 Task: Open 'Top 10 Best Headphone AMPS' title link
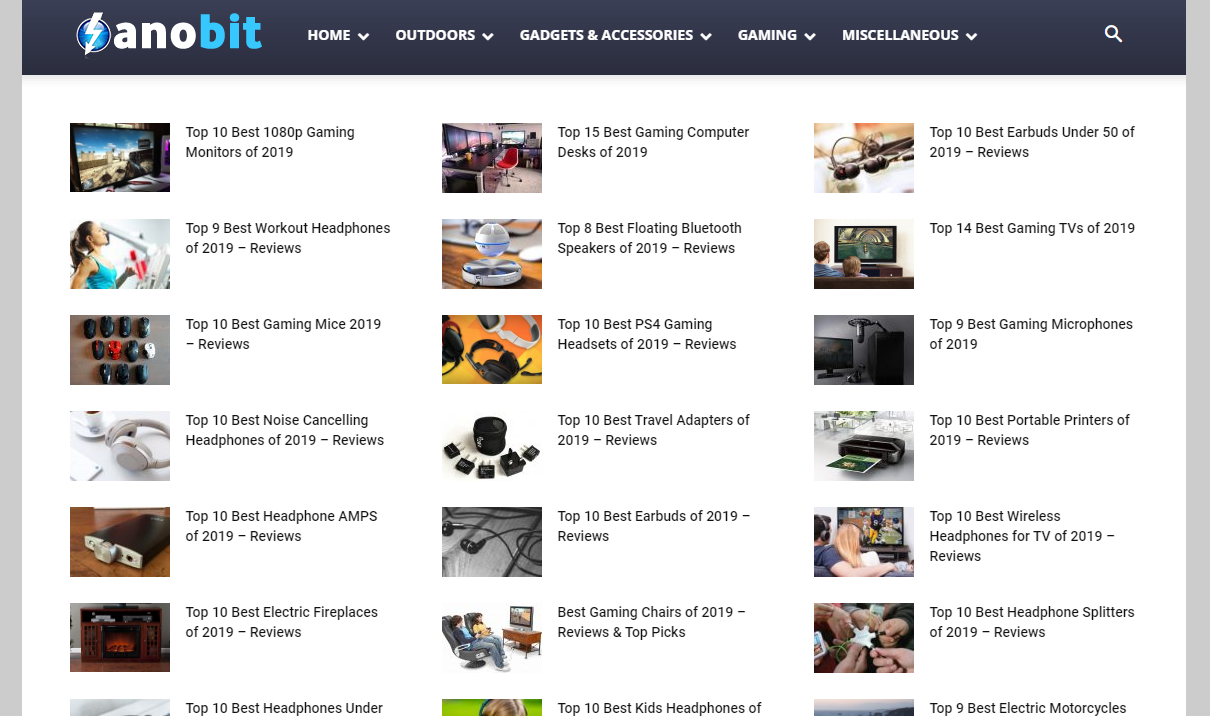pyautogui.click(x=281, y=526)
